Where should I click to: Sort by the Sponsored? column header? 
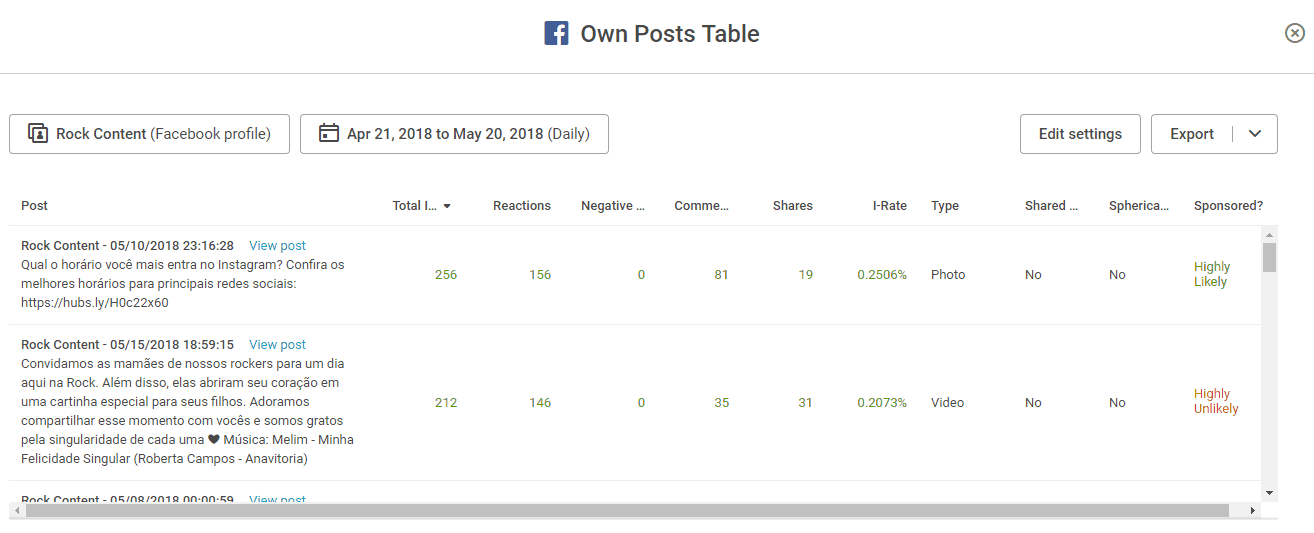tap(1228, 206)
